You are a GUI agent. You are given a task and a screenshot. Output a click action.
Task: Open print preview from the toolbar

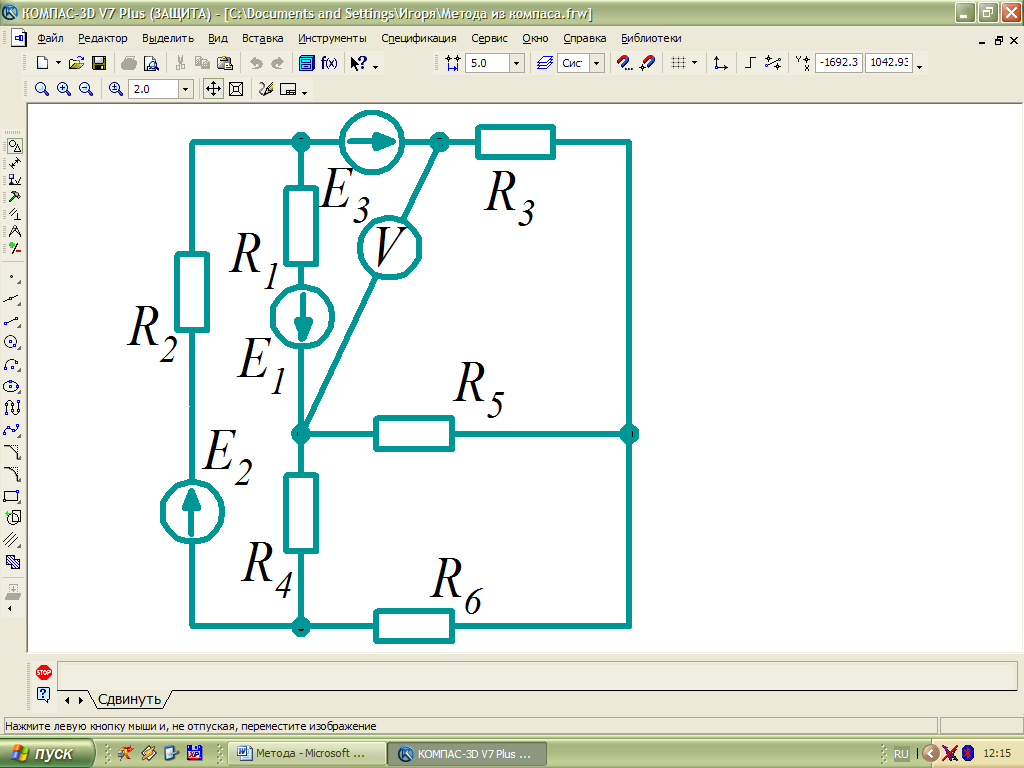[x=151, y=63]
